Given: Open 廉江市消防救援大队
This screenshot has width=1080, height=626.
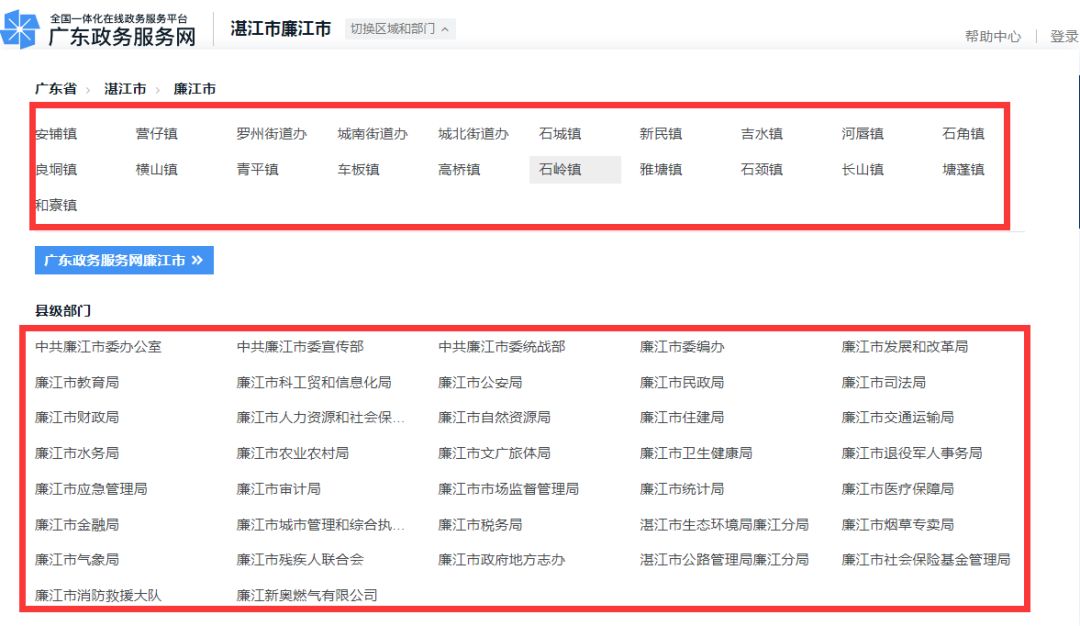Looking at the screenshot, I should coord(98,595).
